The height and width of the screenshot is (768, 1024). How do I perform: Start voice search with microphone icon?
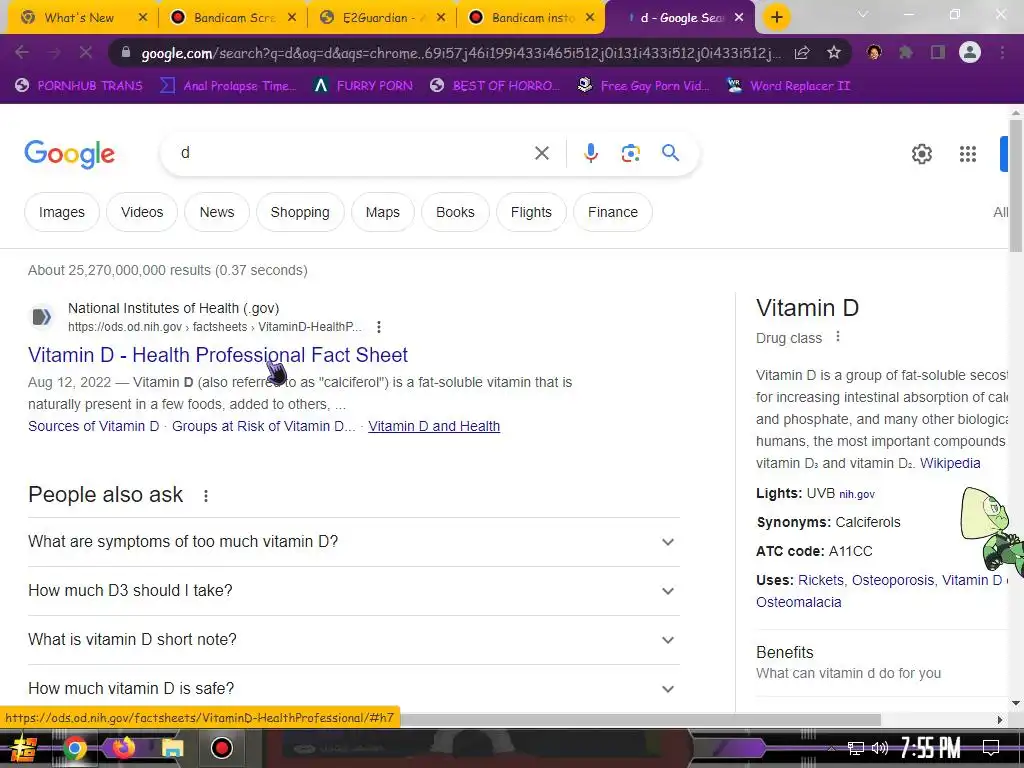coord(590,153)
